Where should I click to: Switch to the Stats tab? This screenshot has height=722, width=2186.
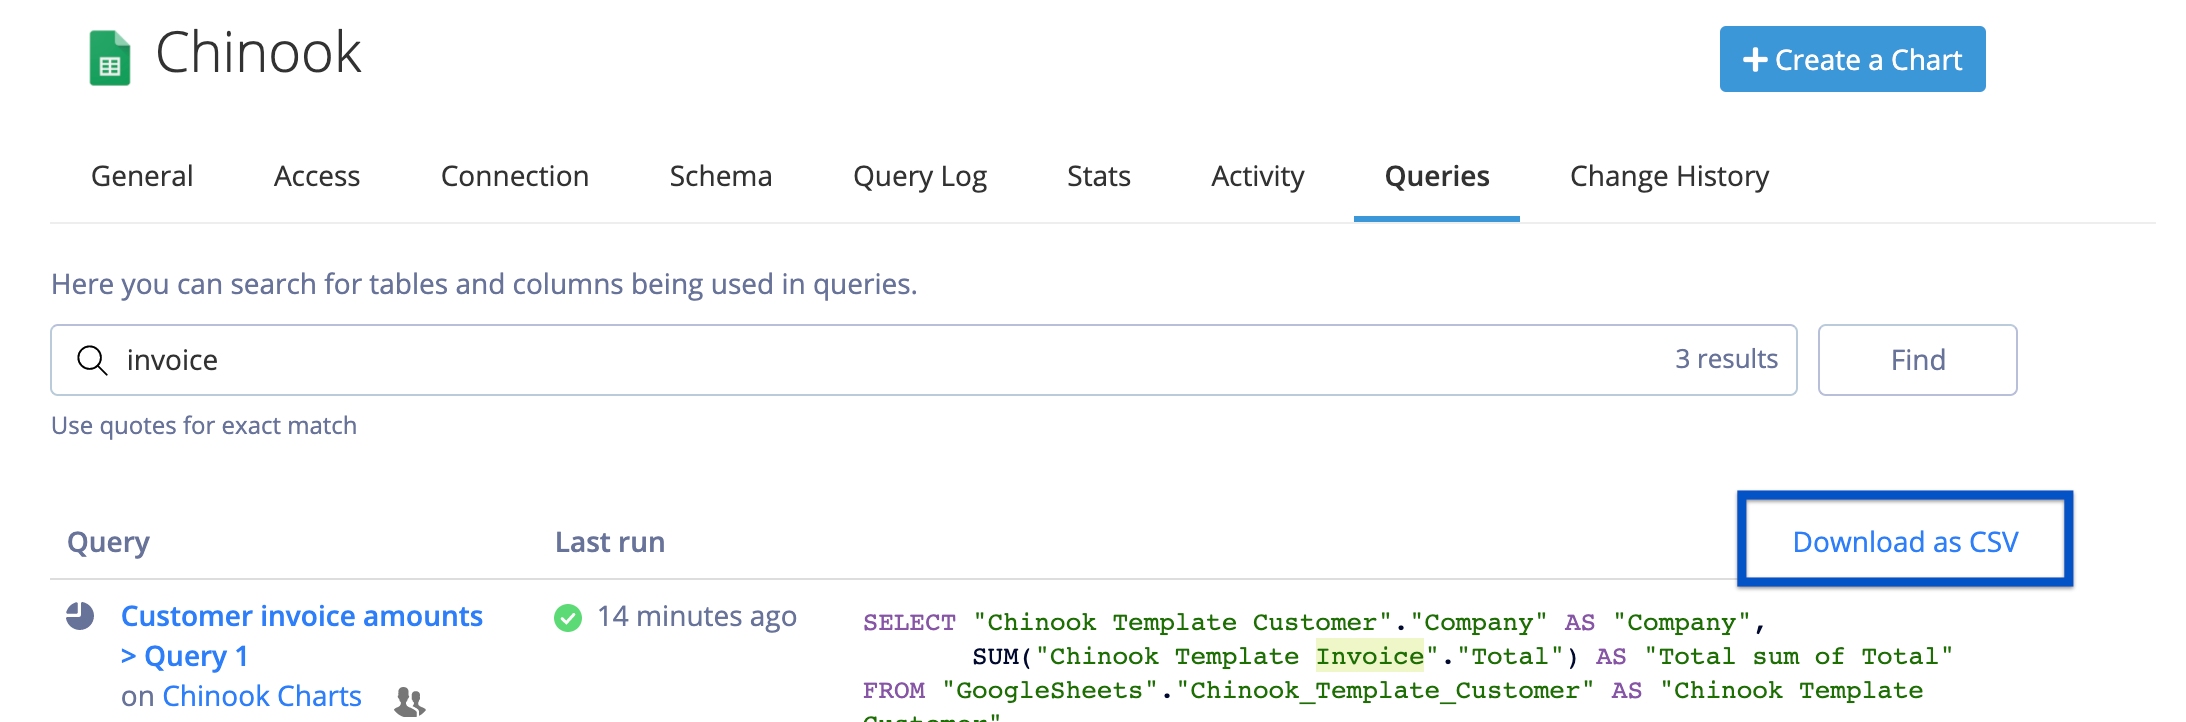point(1099,176)
